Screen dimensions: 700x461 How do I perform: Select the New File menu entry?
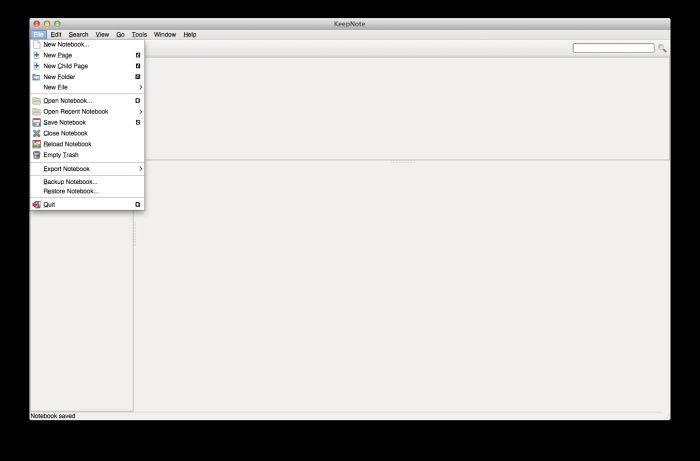pos(87,87)
